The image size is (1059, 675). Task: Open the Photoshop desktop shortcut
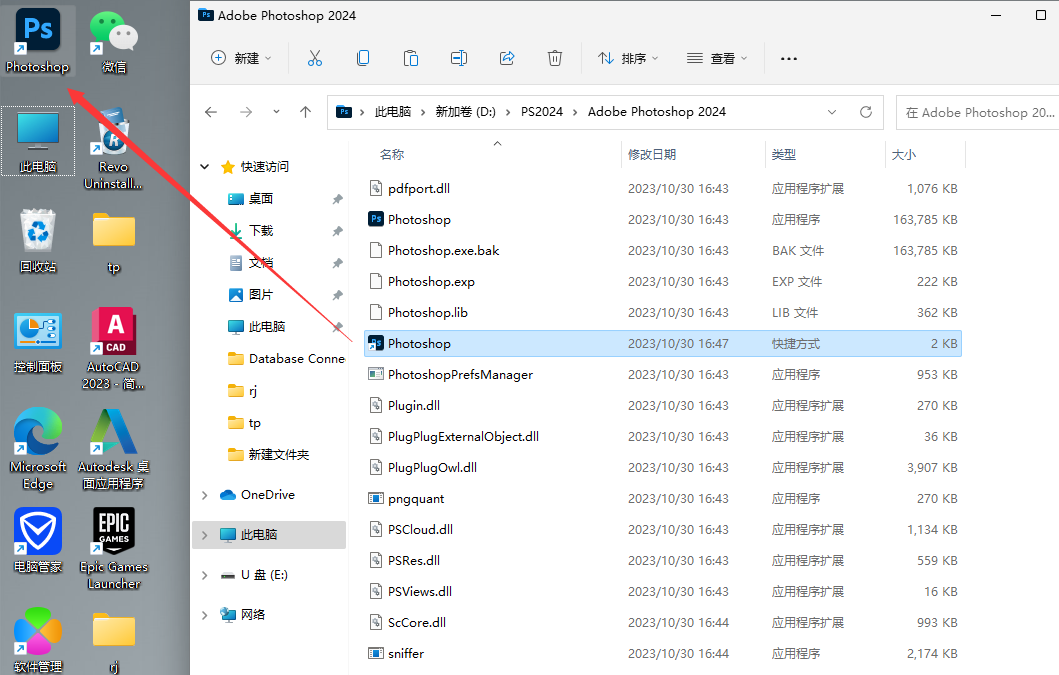tap(38, 41)
